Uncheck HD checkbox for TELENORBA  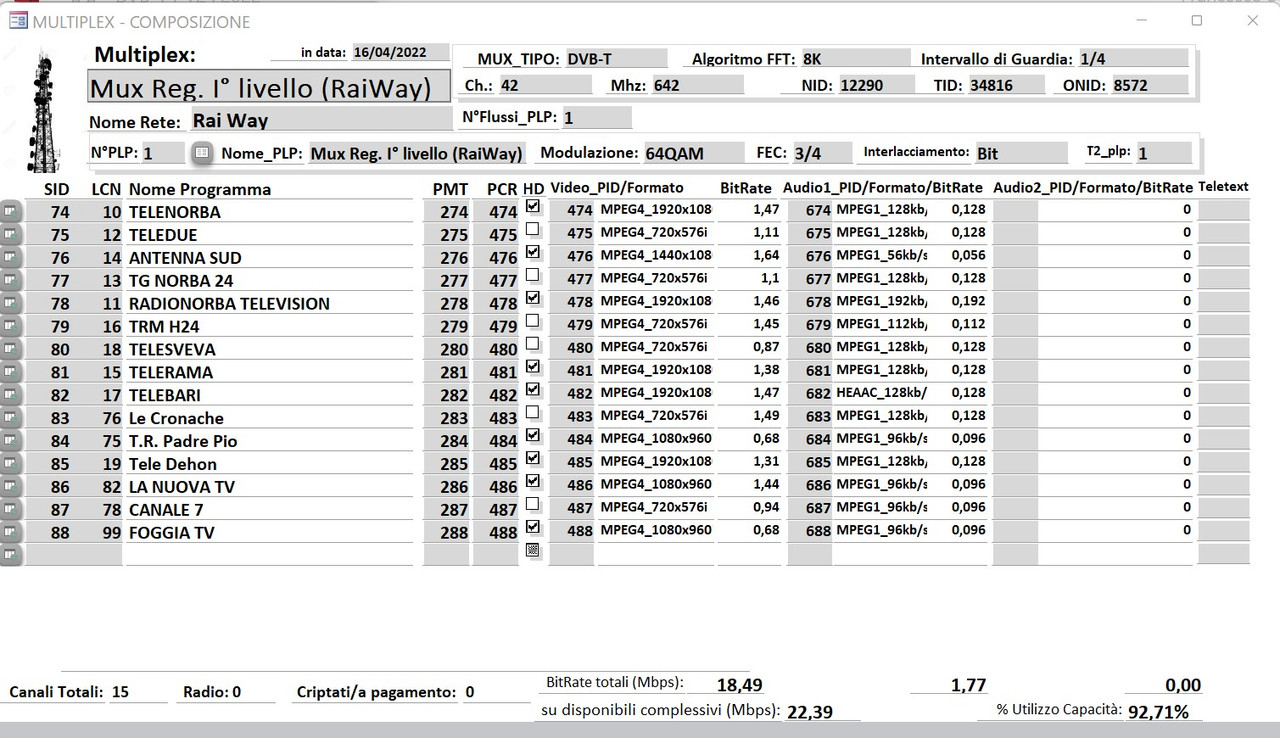(533, 206)
